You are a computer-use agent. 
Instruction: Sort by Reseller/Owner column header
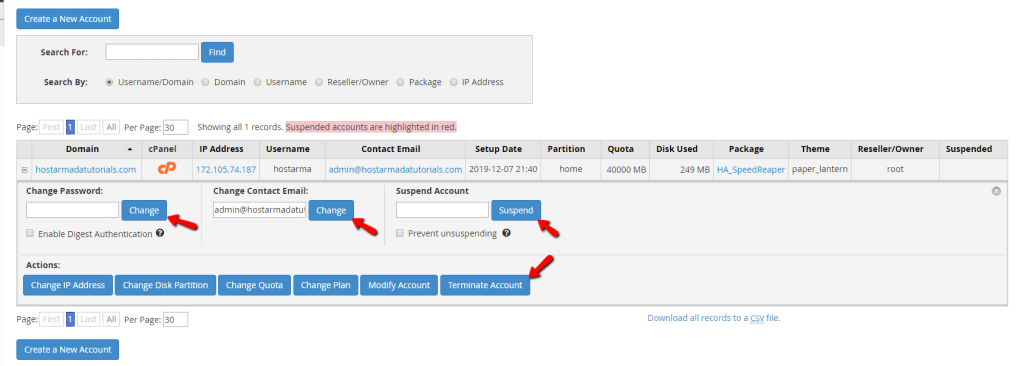[891, 150]
